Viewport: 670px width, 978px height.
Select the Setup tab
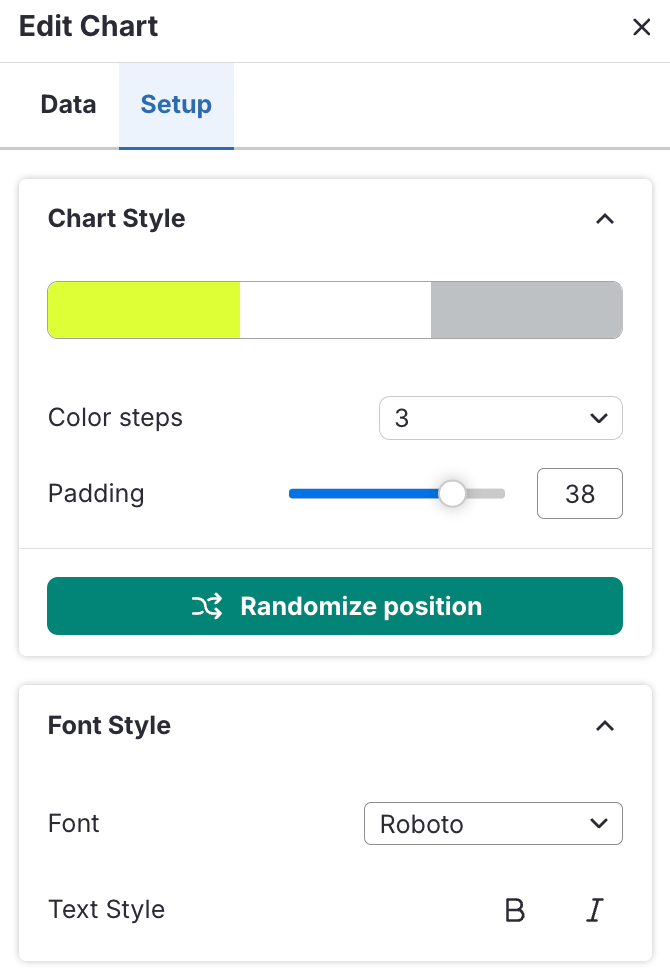(176, 105)
